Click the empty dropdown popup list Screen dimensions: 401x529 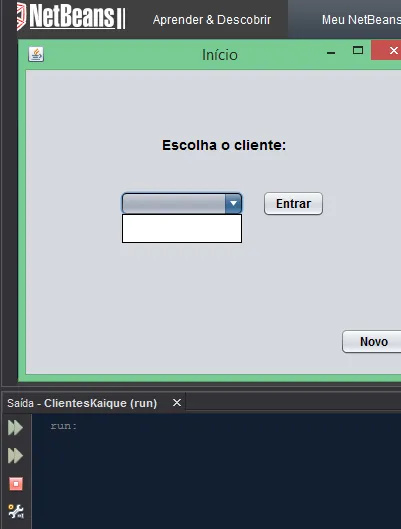tap(182, 228)
